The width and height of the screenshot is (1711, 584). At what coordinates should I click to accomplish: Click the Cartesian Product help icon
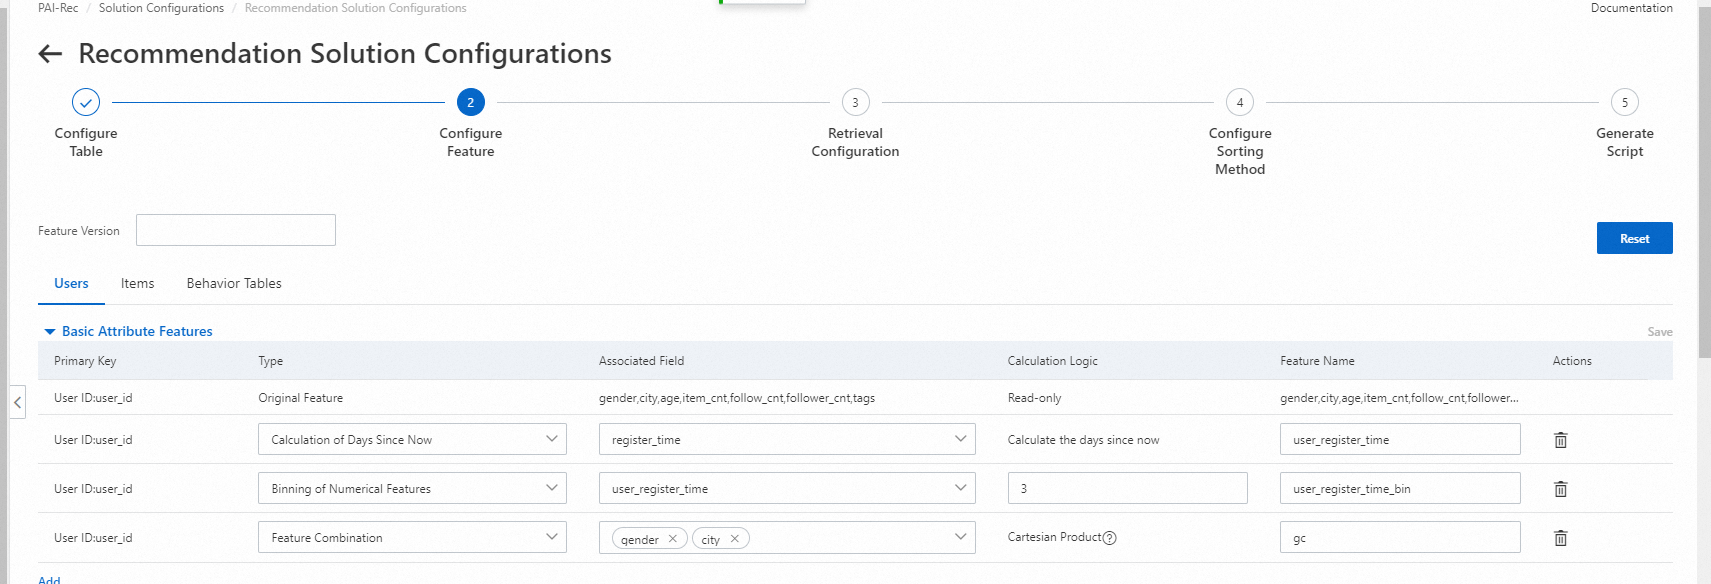click(x=1109, y=538)
